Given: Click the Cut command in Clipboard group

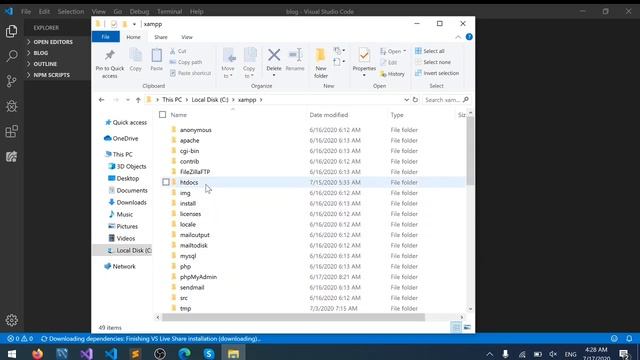Looking at the screenshot, I should (178, 51).
